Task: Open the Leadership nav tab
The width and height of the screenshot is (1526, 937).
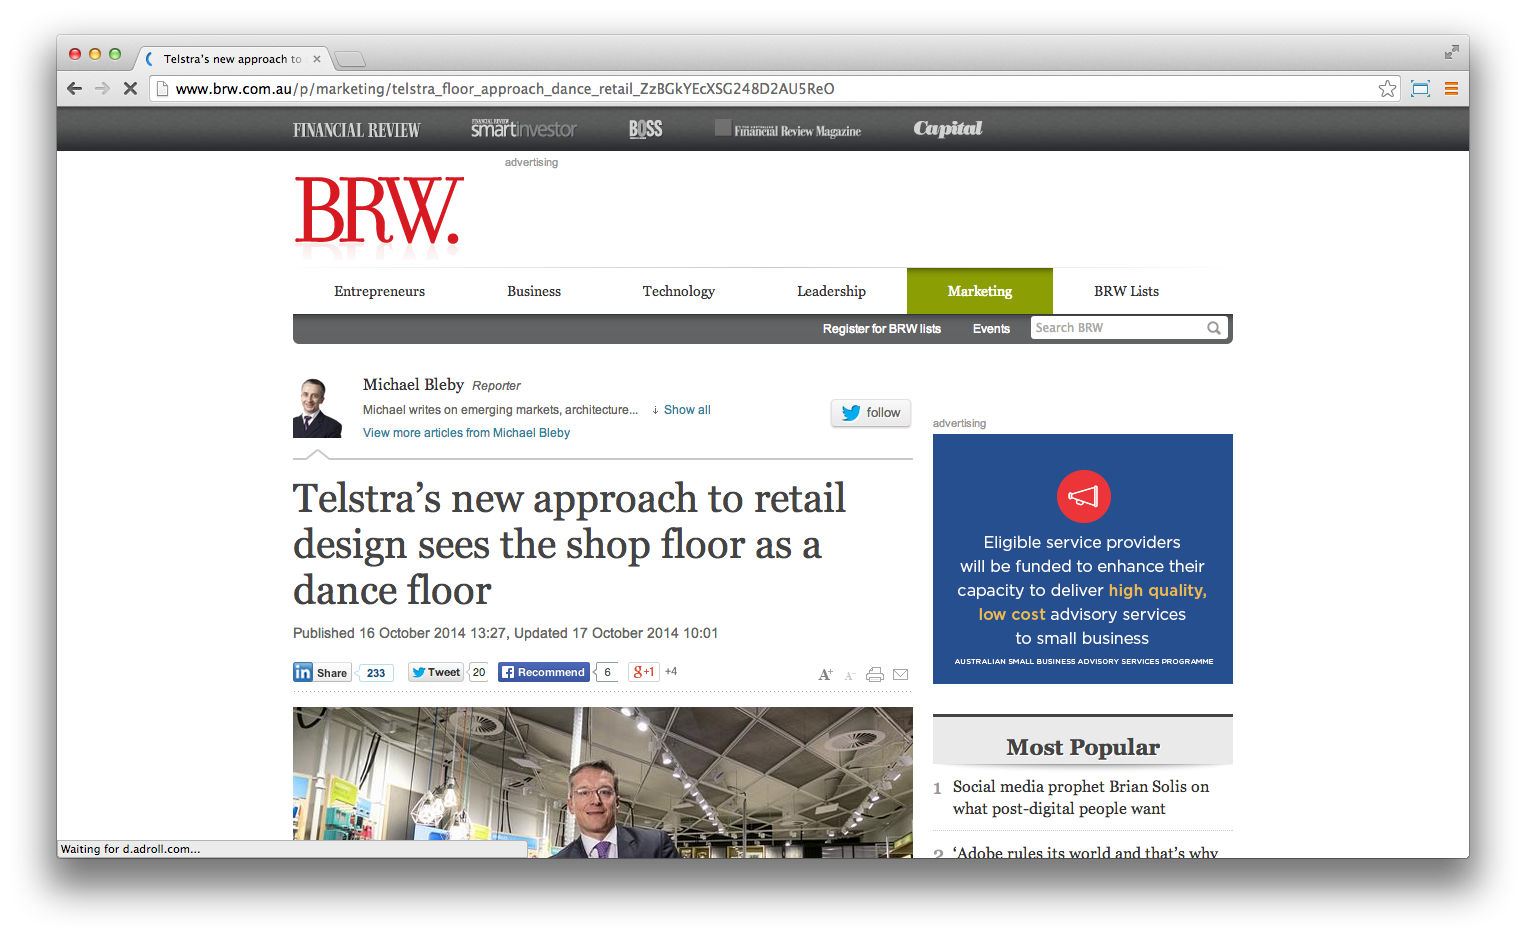Action: 831,291
